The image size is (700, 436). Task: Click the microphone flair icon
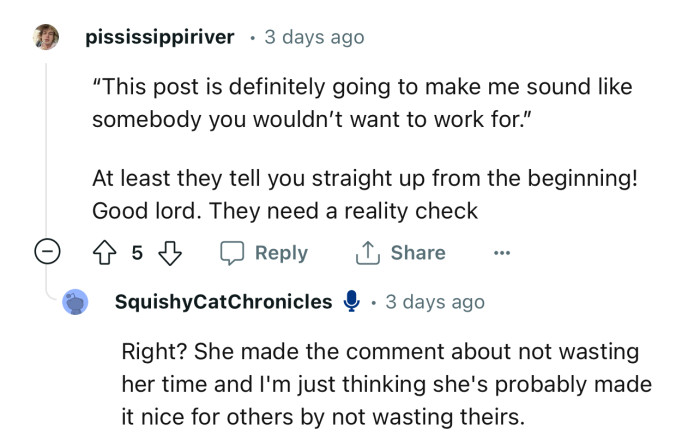click(351, 302)
